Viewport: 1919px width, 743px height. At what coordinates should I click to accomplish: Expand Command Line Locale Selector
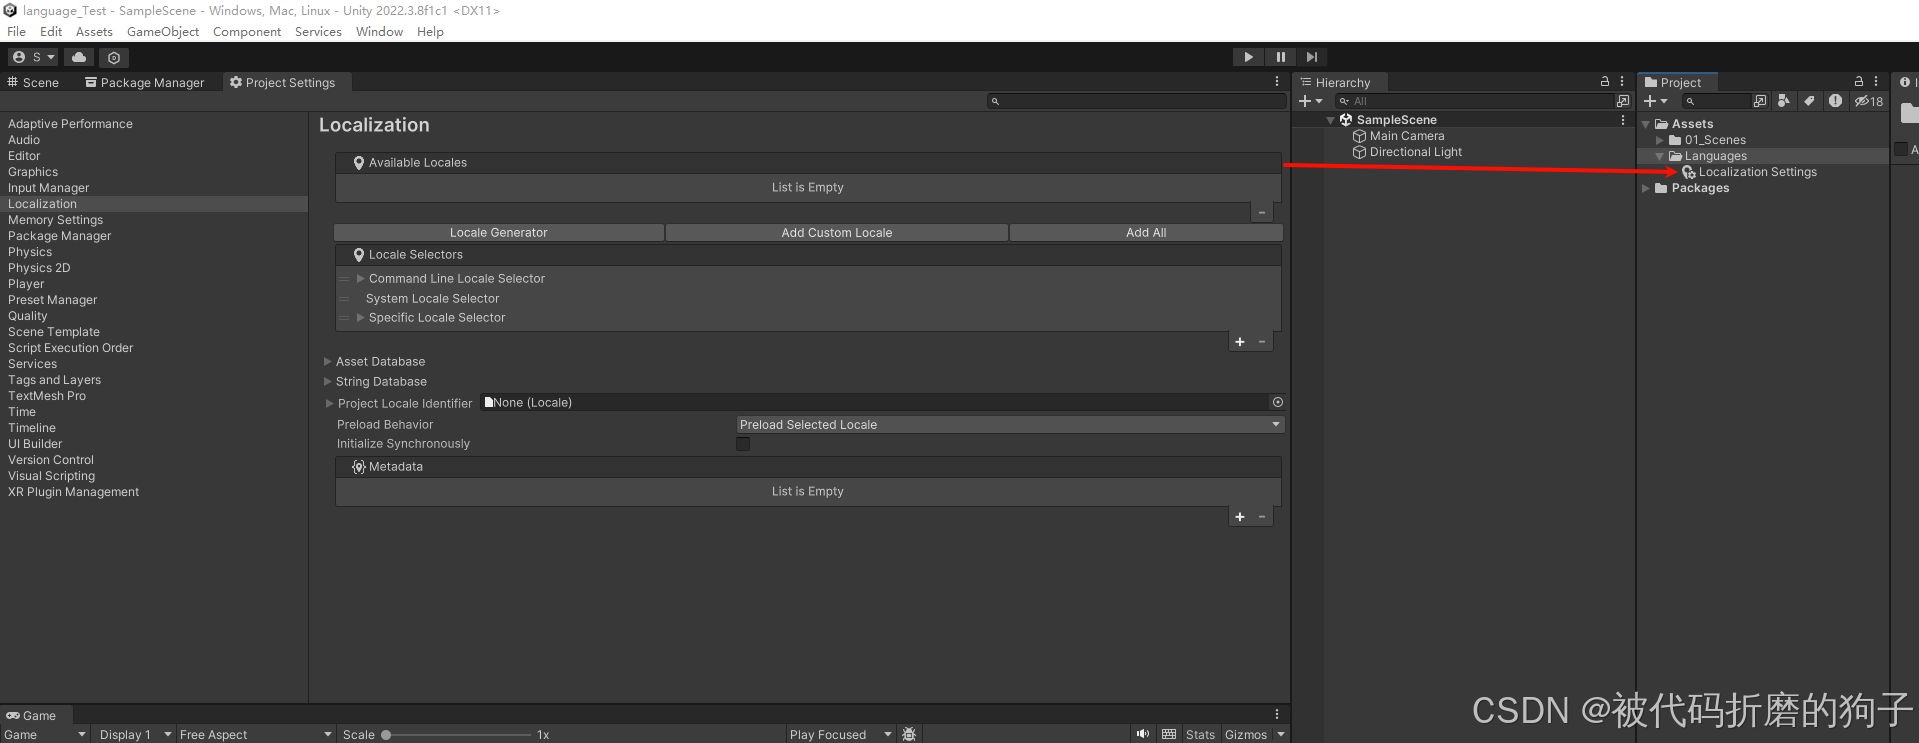pyautogui.click(x=361, y=279)
